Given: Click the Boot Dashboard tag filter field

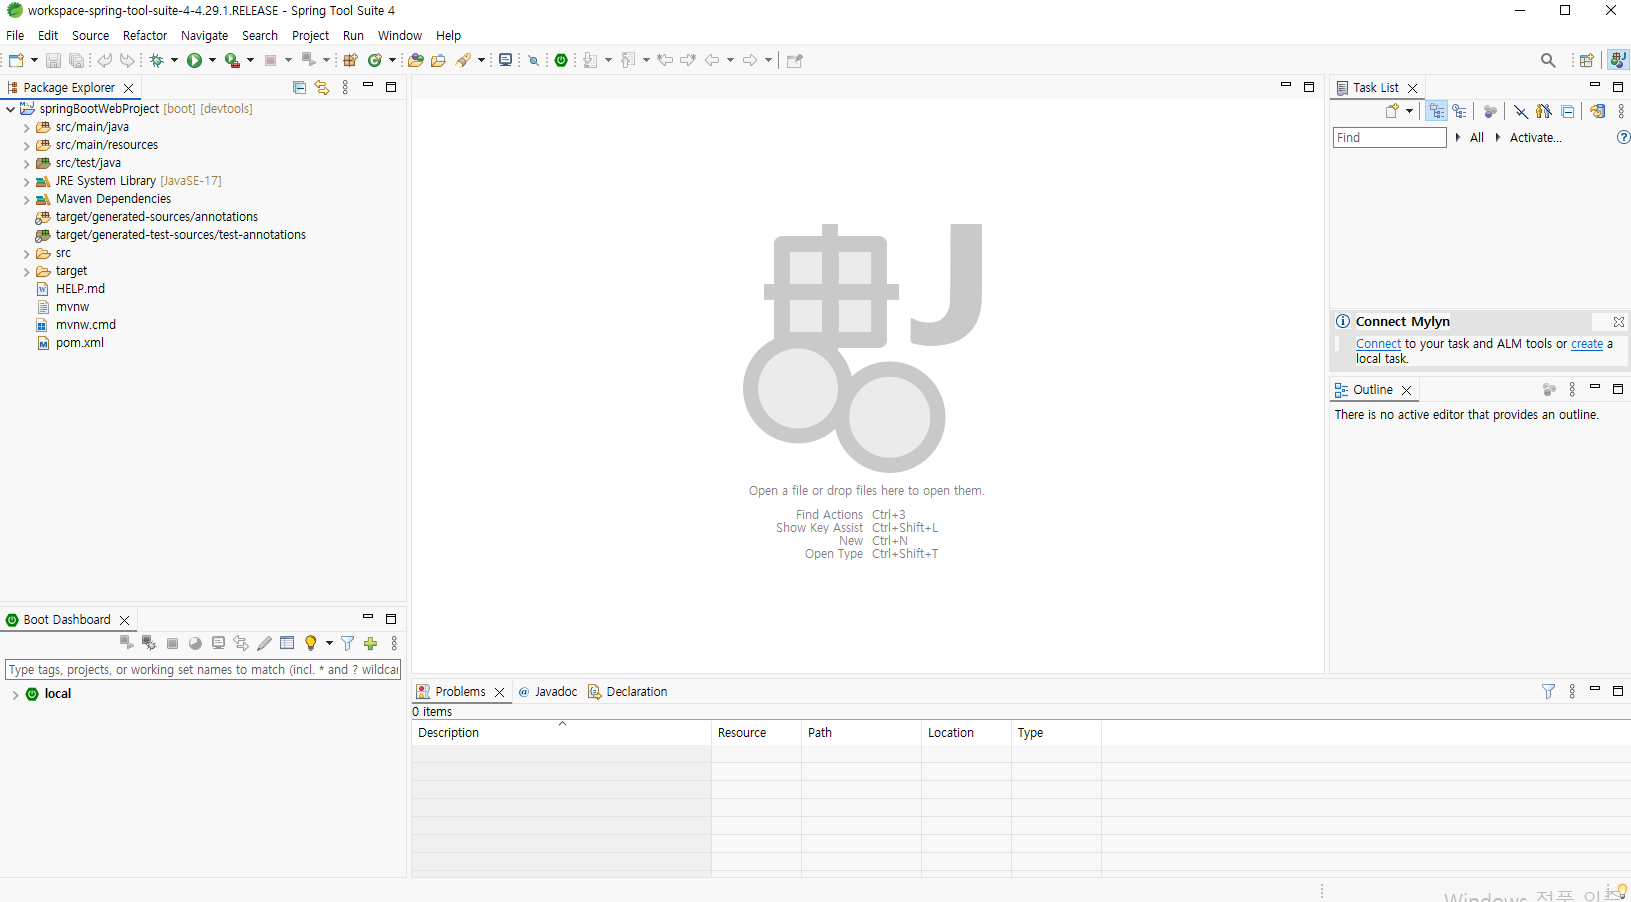Looking at the screenshot, I should point(203,670).
